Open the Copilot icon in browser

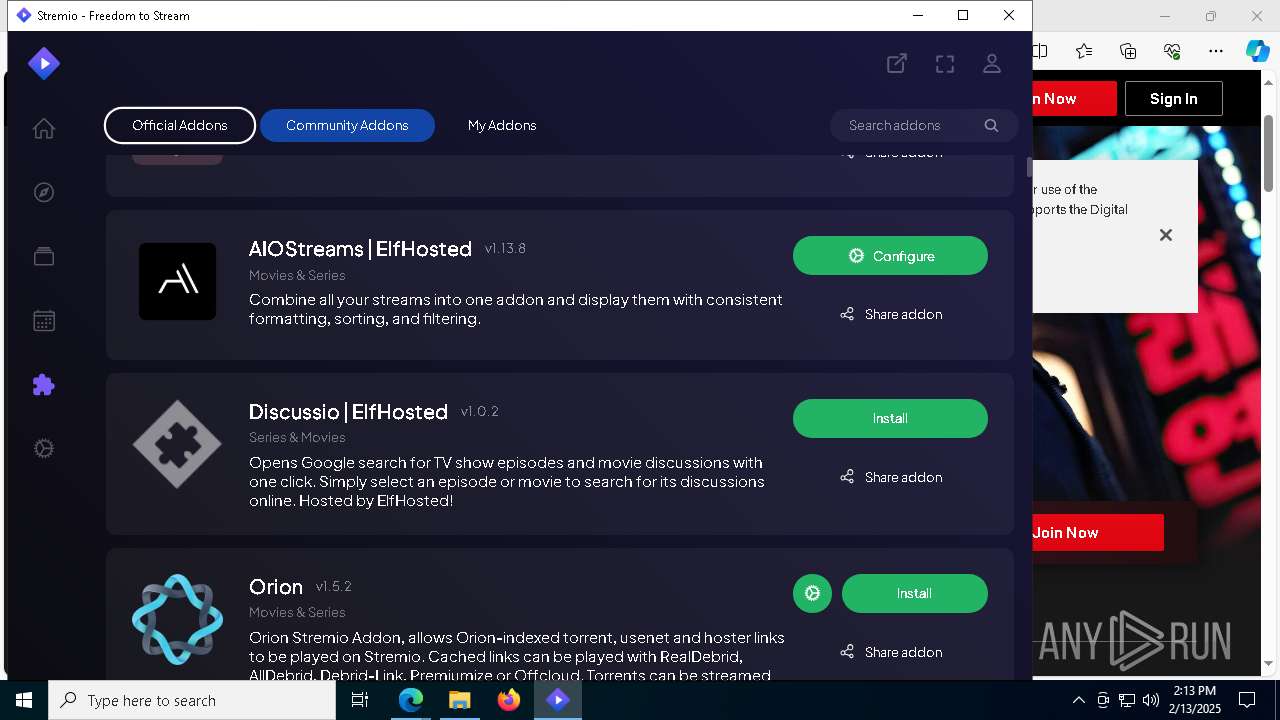(1258, 51)
